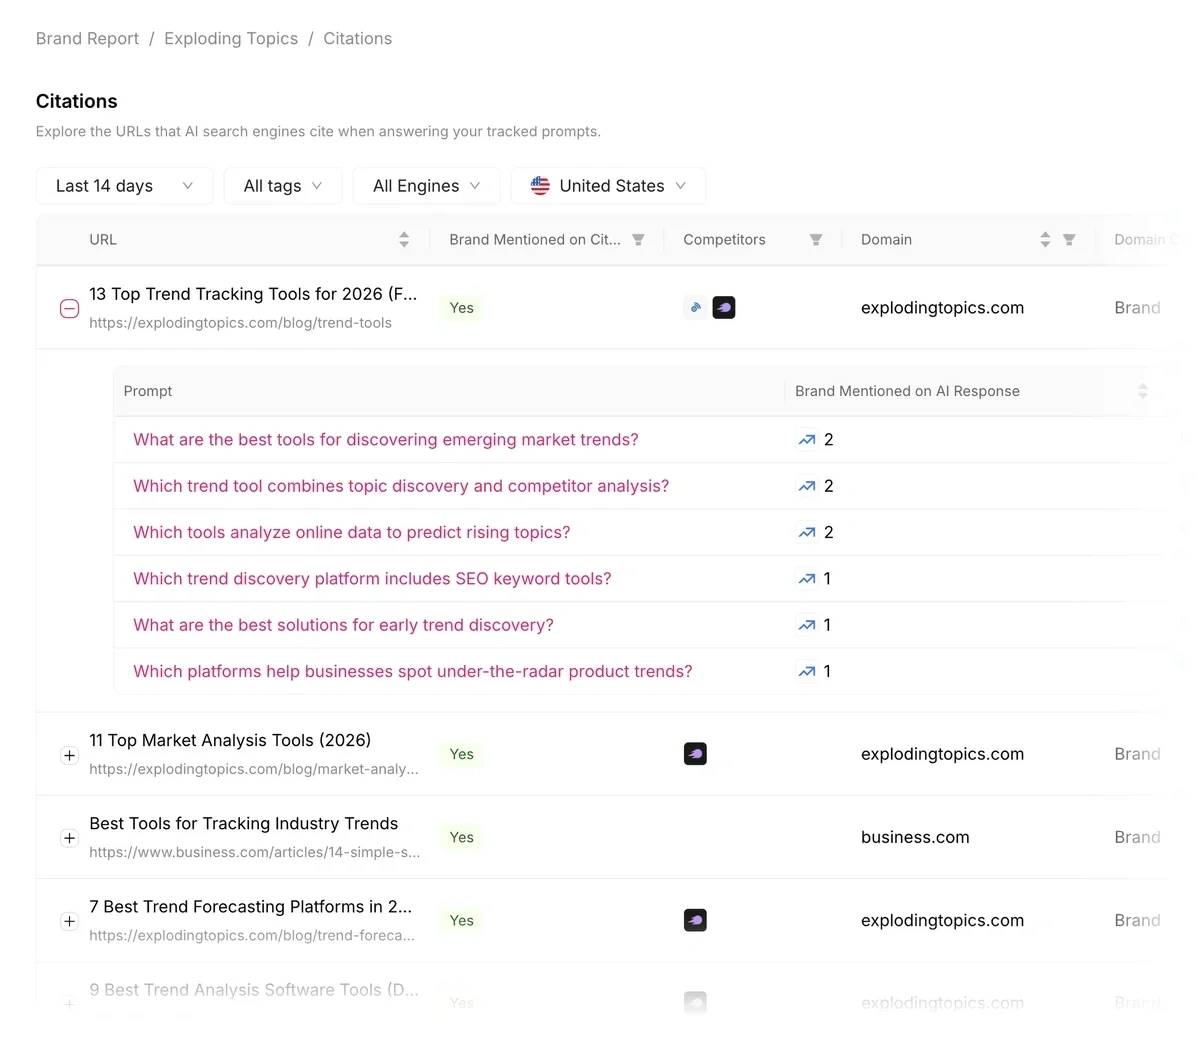This screenshot has height=1044, width=1200.
Task: Open prompt about discovering emerging market trends
Action: click(386, 440)
